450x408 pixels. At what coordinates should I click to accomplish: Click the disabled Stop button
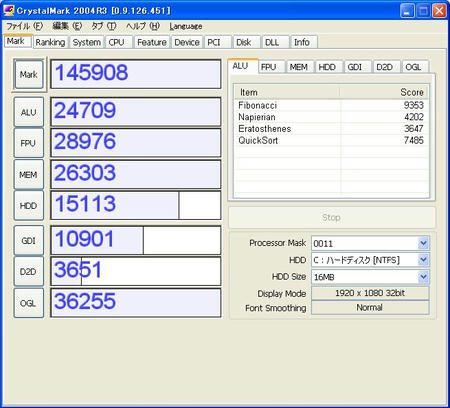(x=332, y=217)
